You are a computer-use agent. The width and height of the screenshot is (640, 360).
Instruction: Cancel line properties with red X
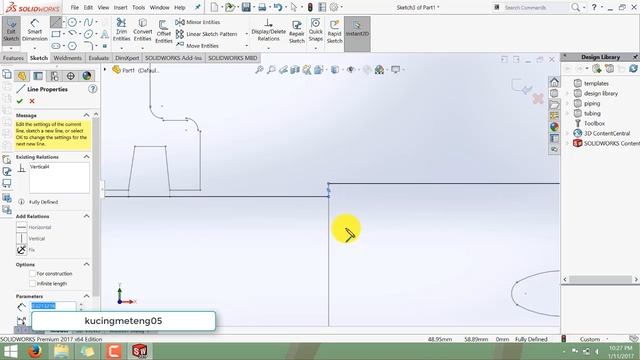[32, 101]
